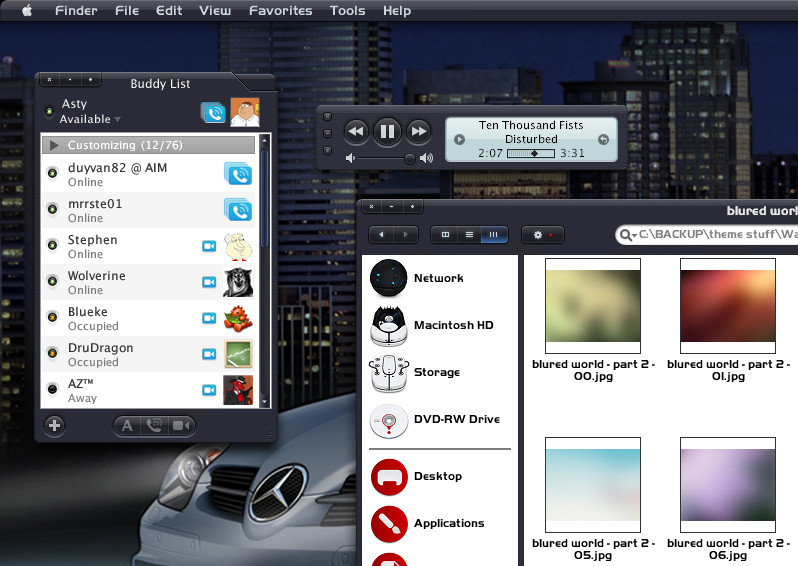Select the DruDragon buddy name
798x566 pixels.
click(x=100, y=348)
